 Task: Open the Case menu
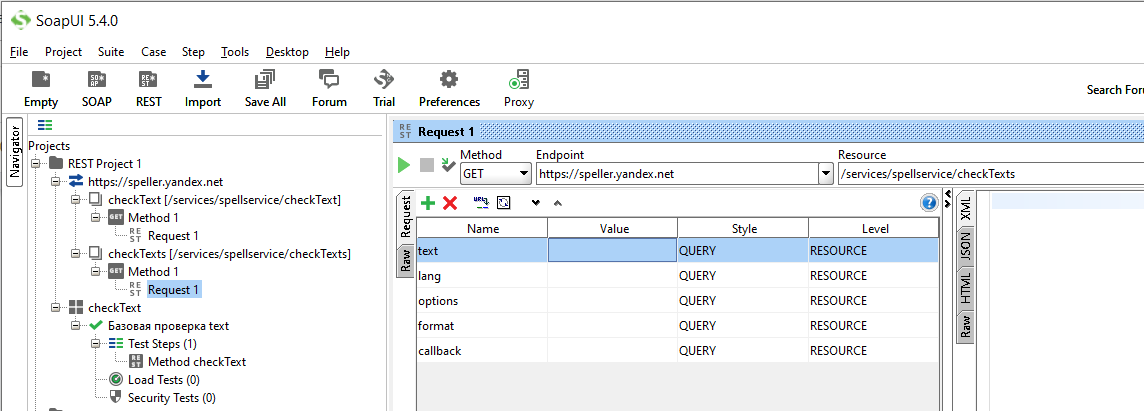tap(154, 52)
